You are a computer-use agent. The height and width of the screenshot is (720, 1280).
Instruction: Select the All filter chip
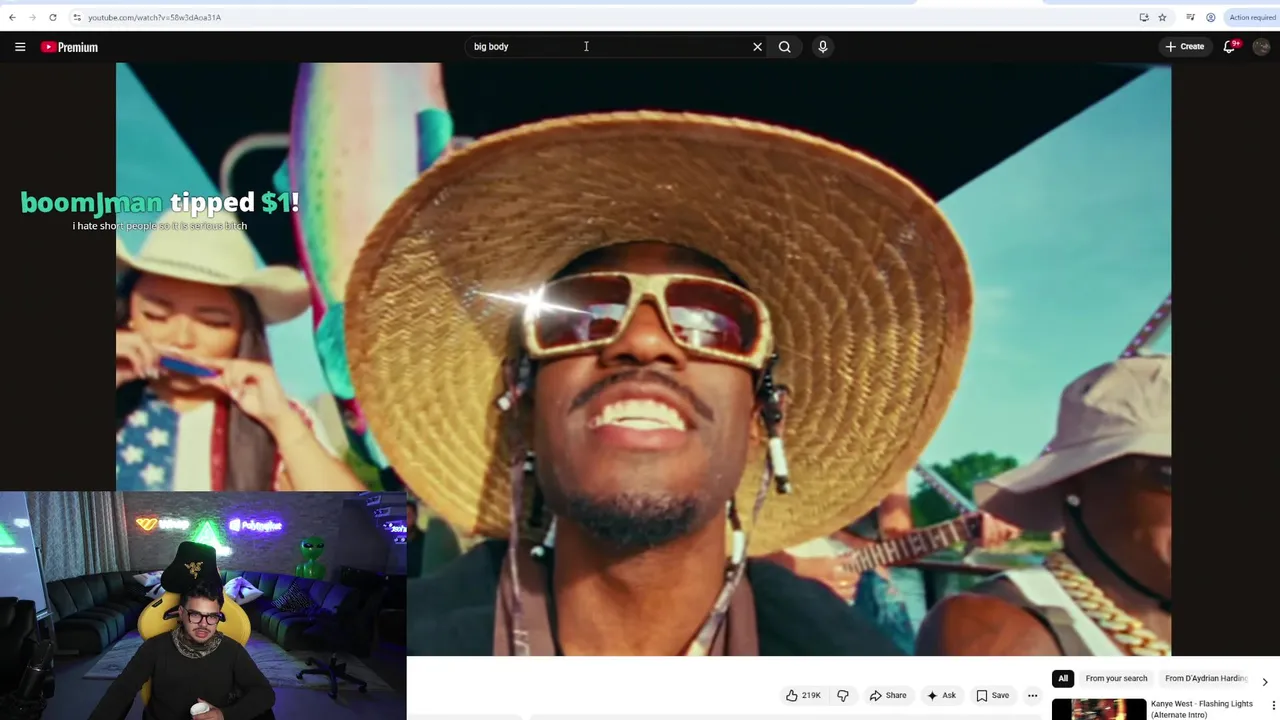click(1063, 679)
